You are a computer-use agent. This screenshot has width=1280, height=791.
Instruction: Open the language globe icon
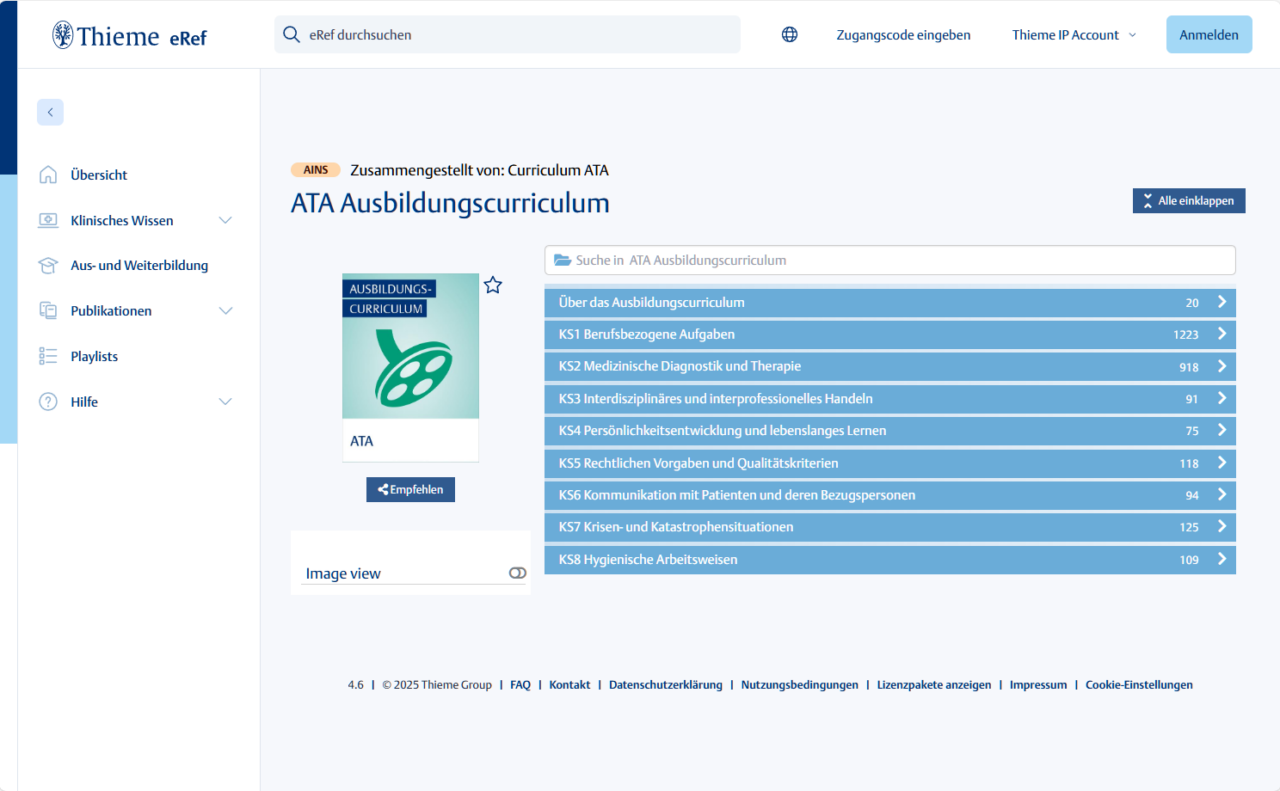pyautogui.click(x=789, y=34)
